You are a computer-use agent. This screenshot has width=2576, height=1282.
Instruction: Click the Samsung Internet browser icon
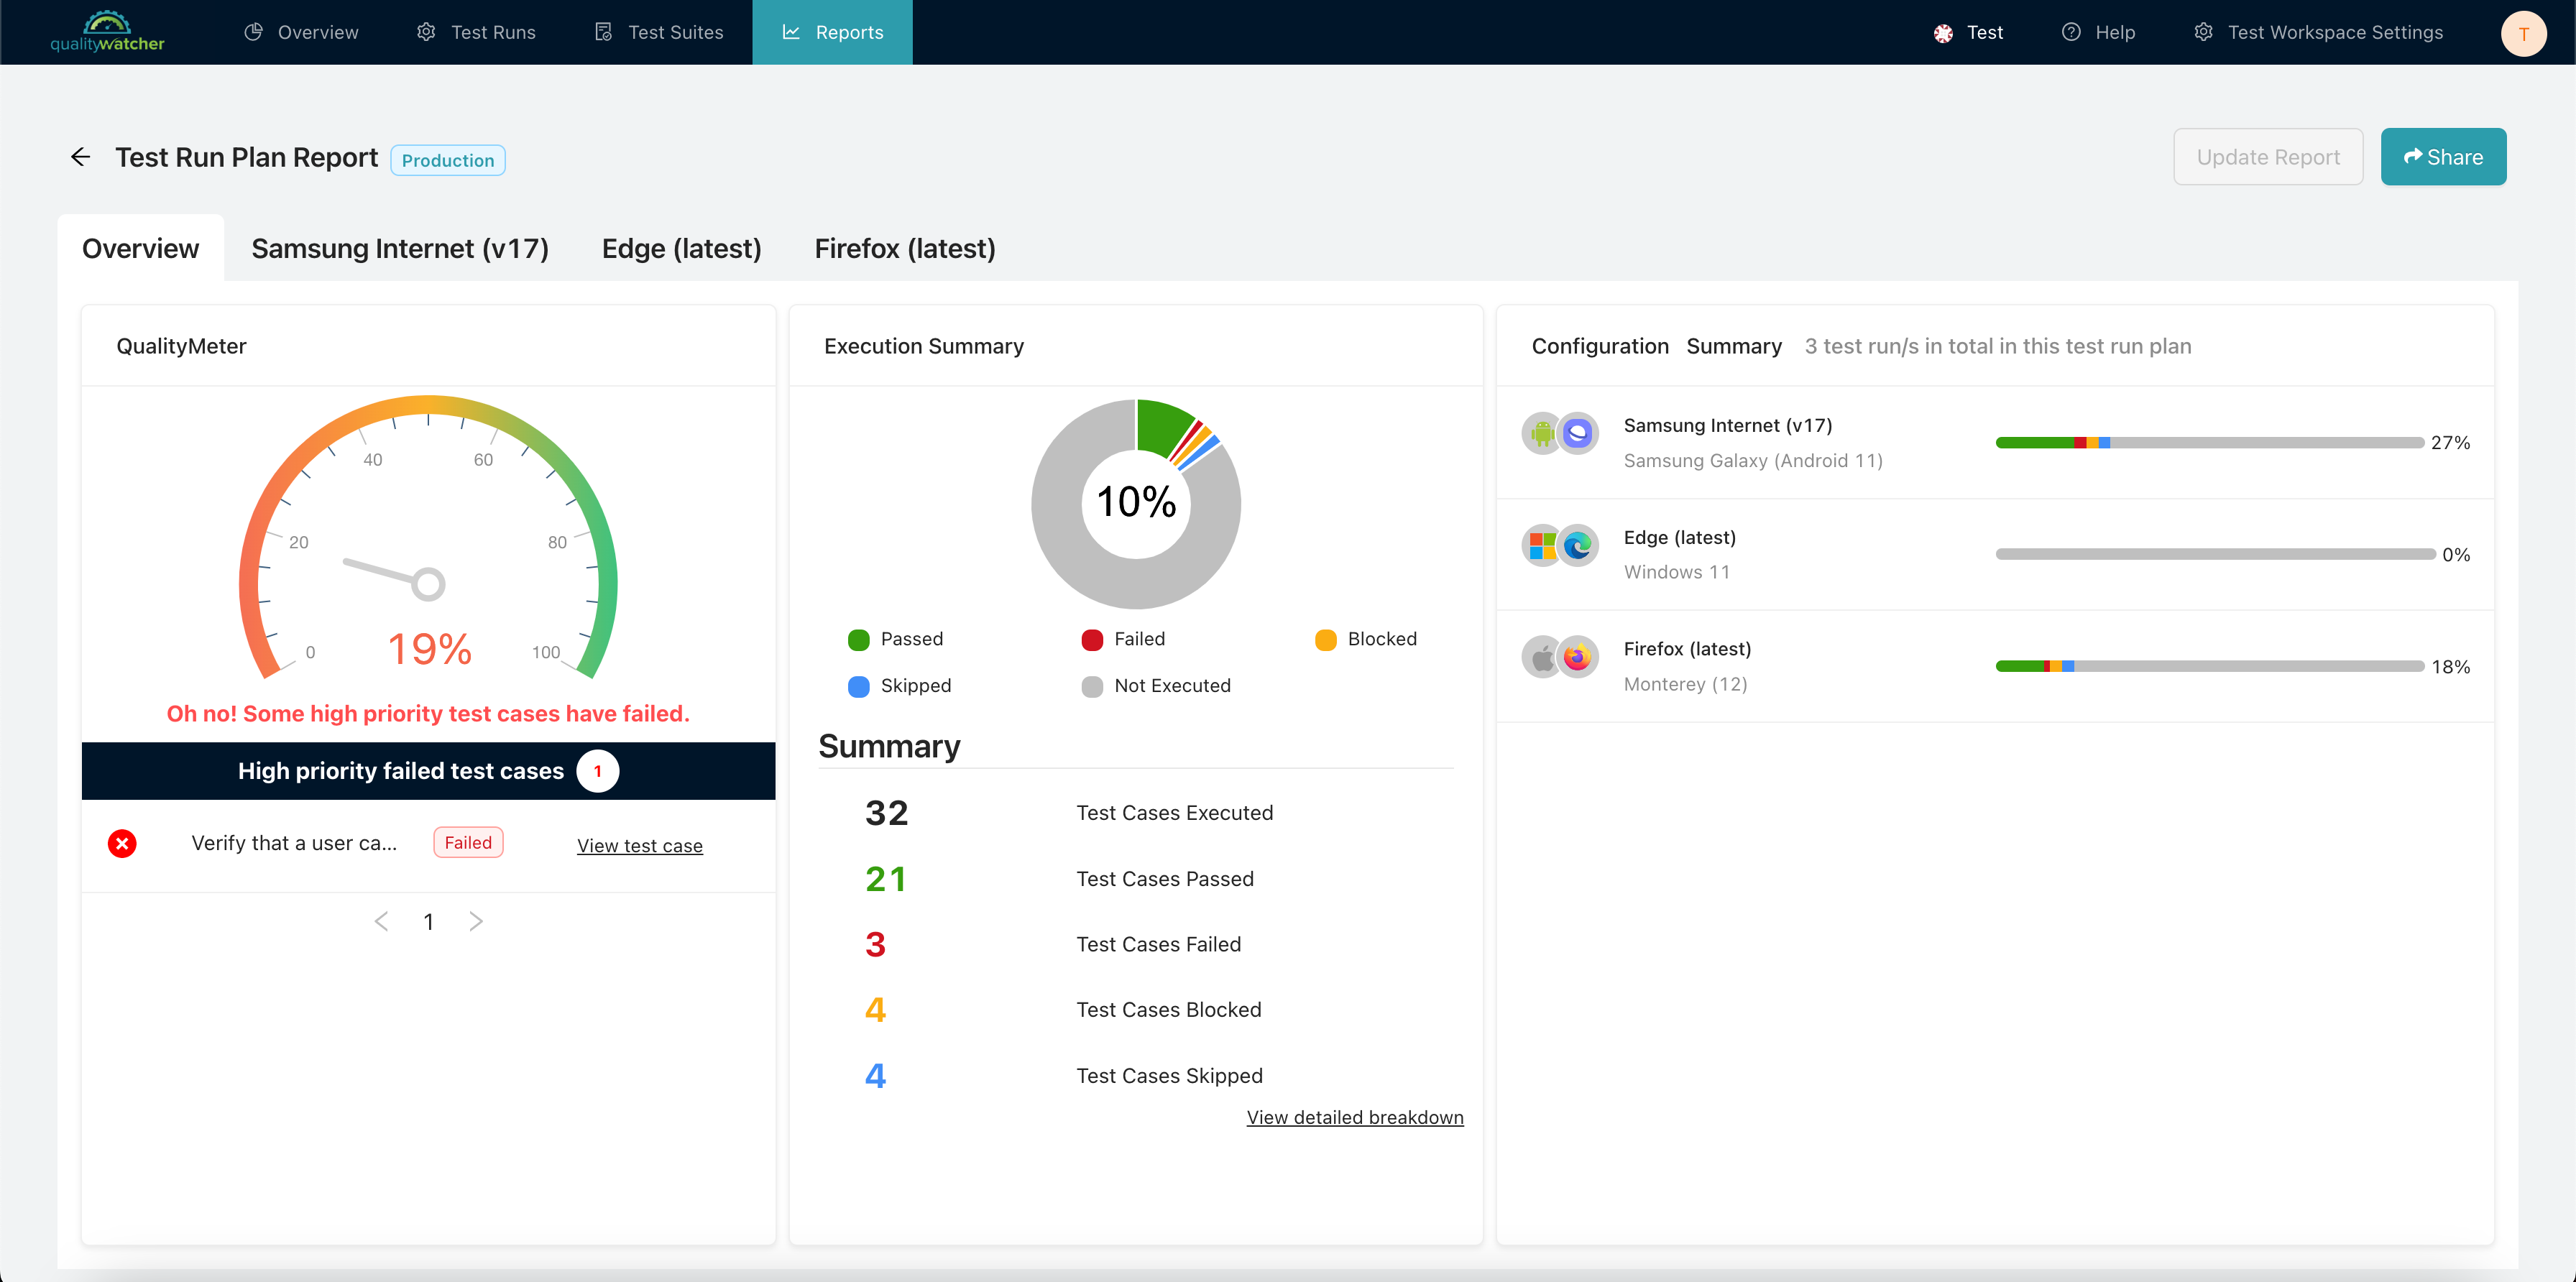point(1578,433)
